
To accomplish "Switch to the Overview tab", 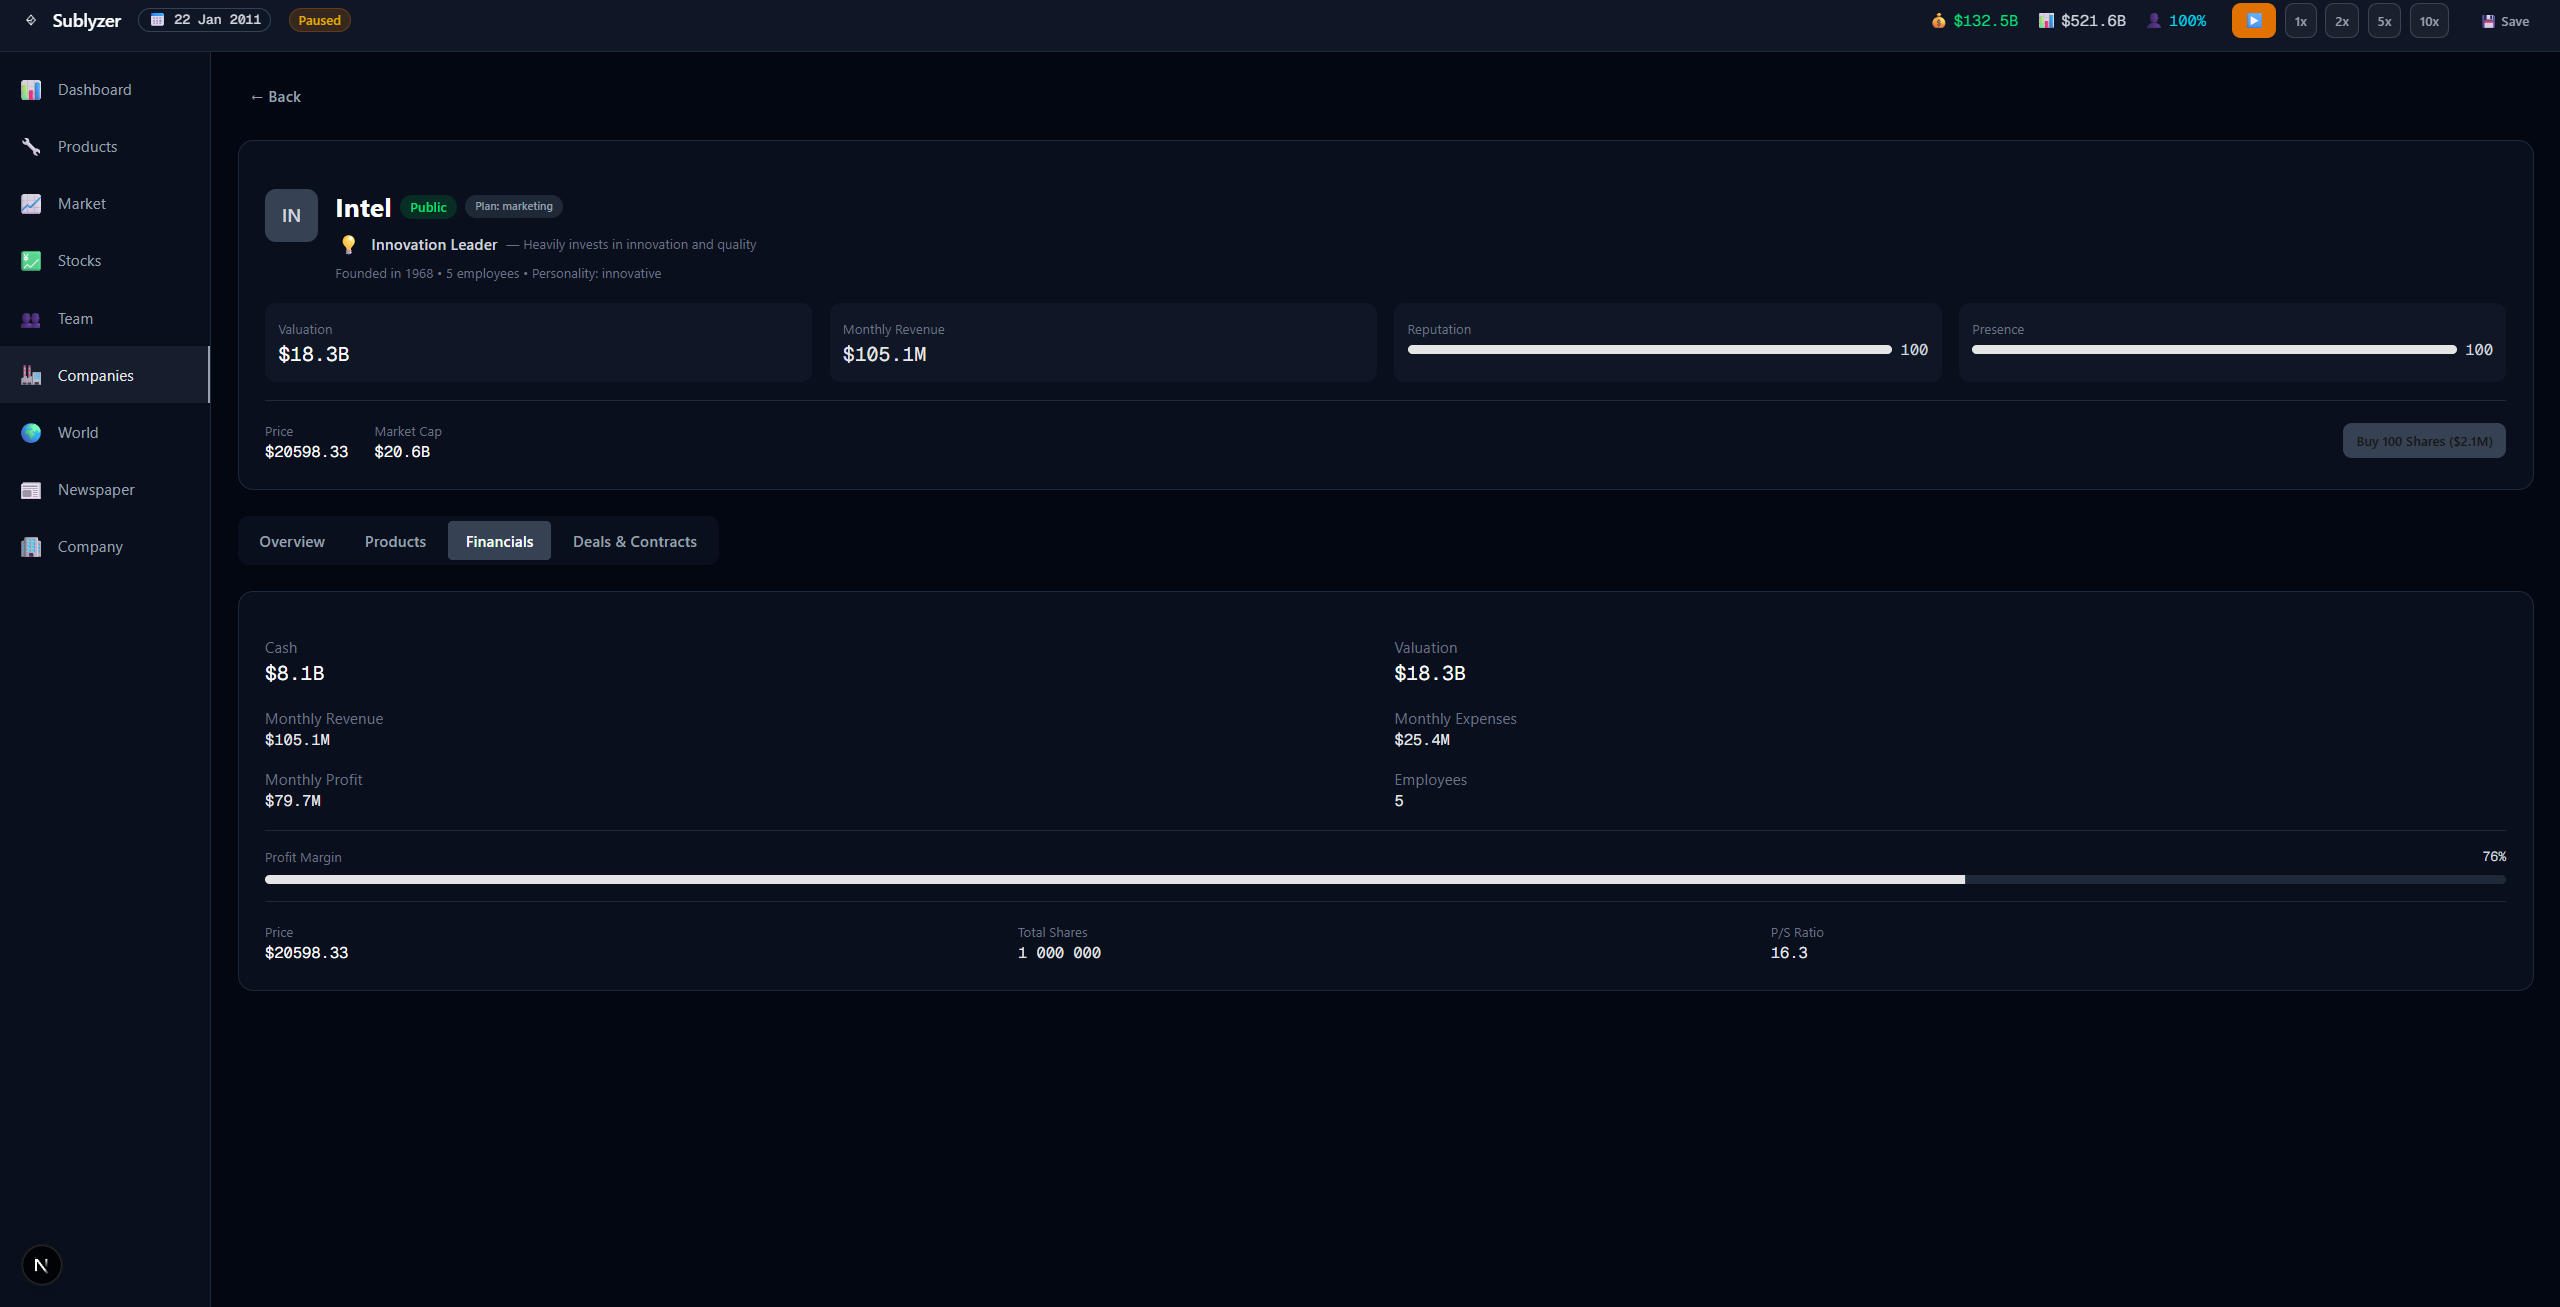I will click(292, 541).
